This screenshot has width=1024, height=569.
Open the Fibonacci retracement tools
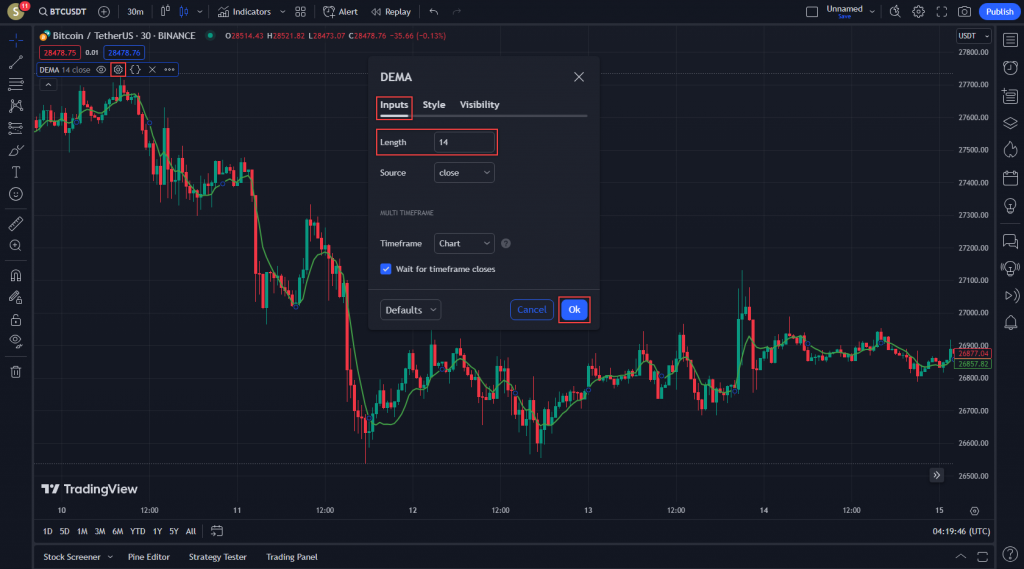pyautogui.click(x=16, y=84)
